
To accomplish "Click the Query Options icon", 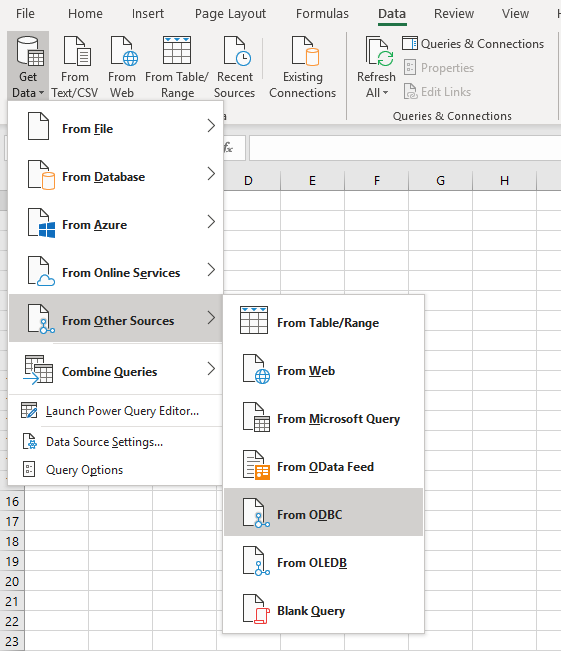I will pyautogui.click(x=29, y=470).
